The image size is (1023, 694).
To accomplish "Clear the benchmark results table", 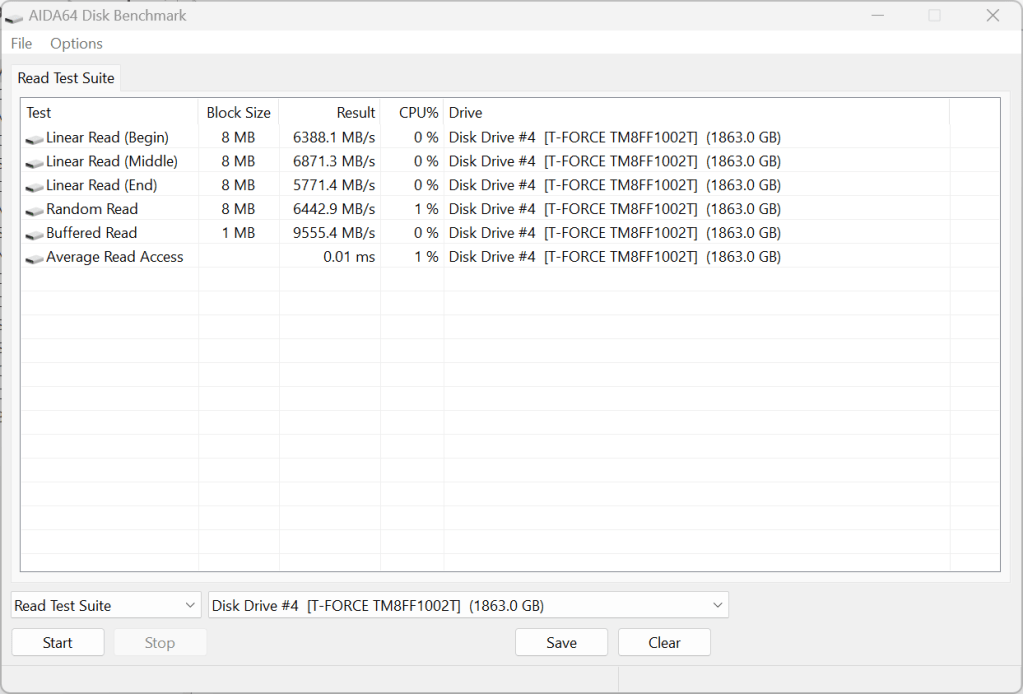I will [664, 642].
